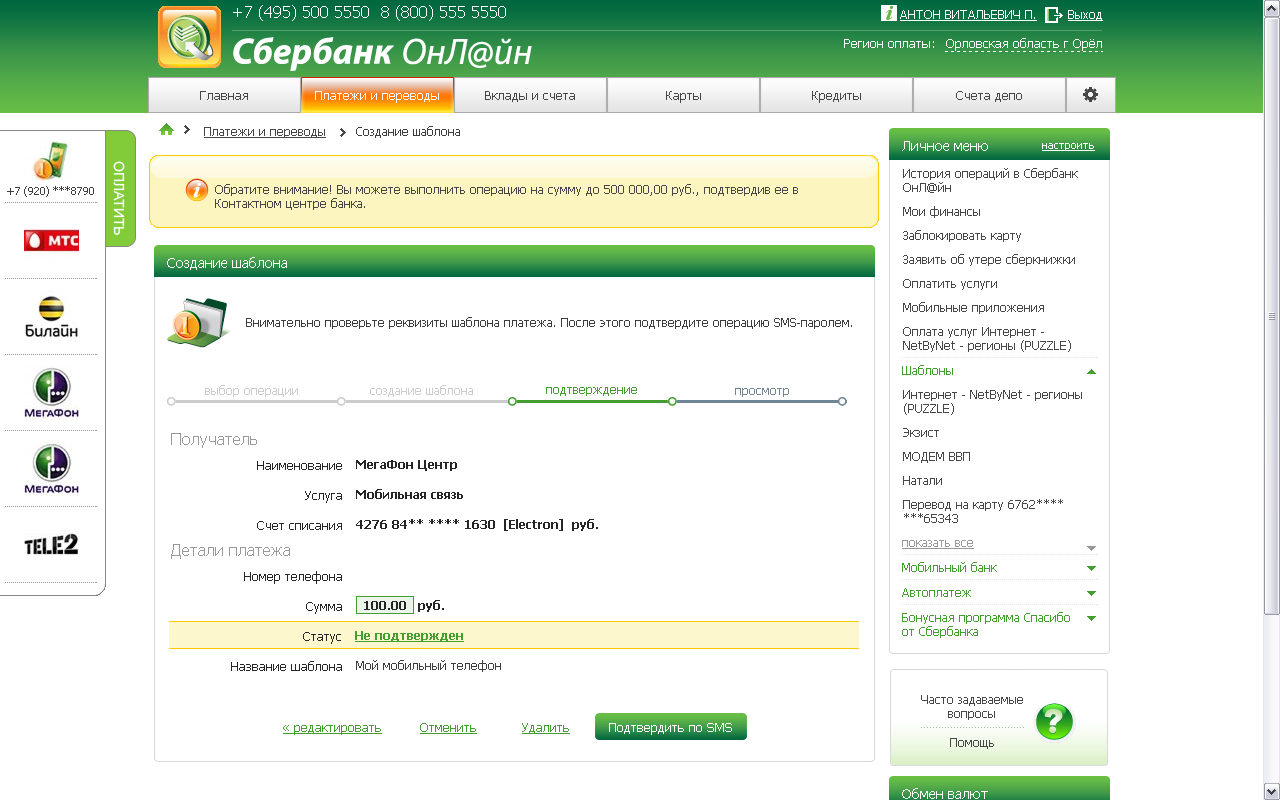Click the template folder icon
The height and width of the screenshot is (800, 1280).
[198, 322]
